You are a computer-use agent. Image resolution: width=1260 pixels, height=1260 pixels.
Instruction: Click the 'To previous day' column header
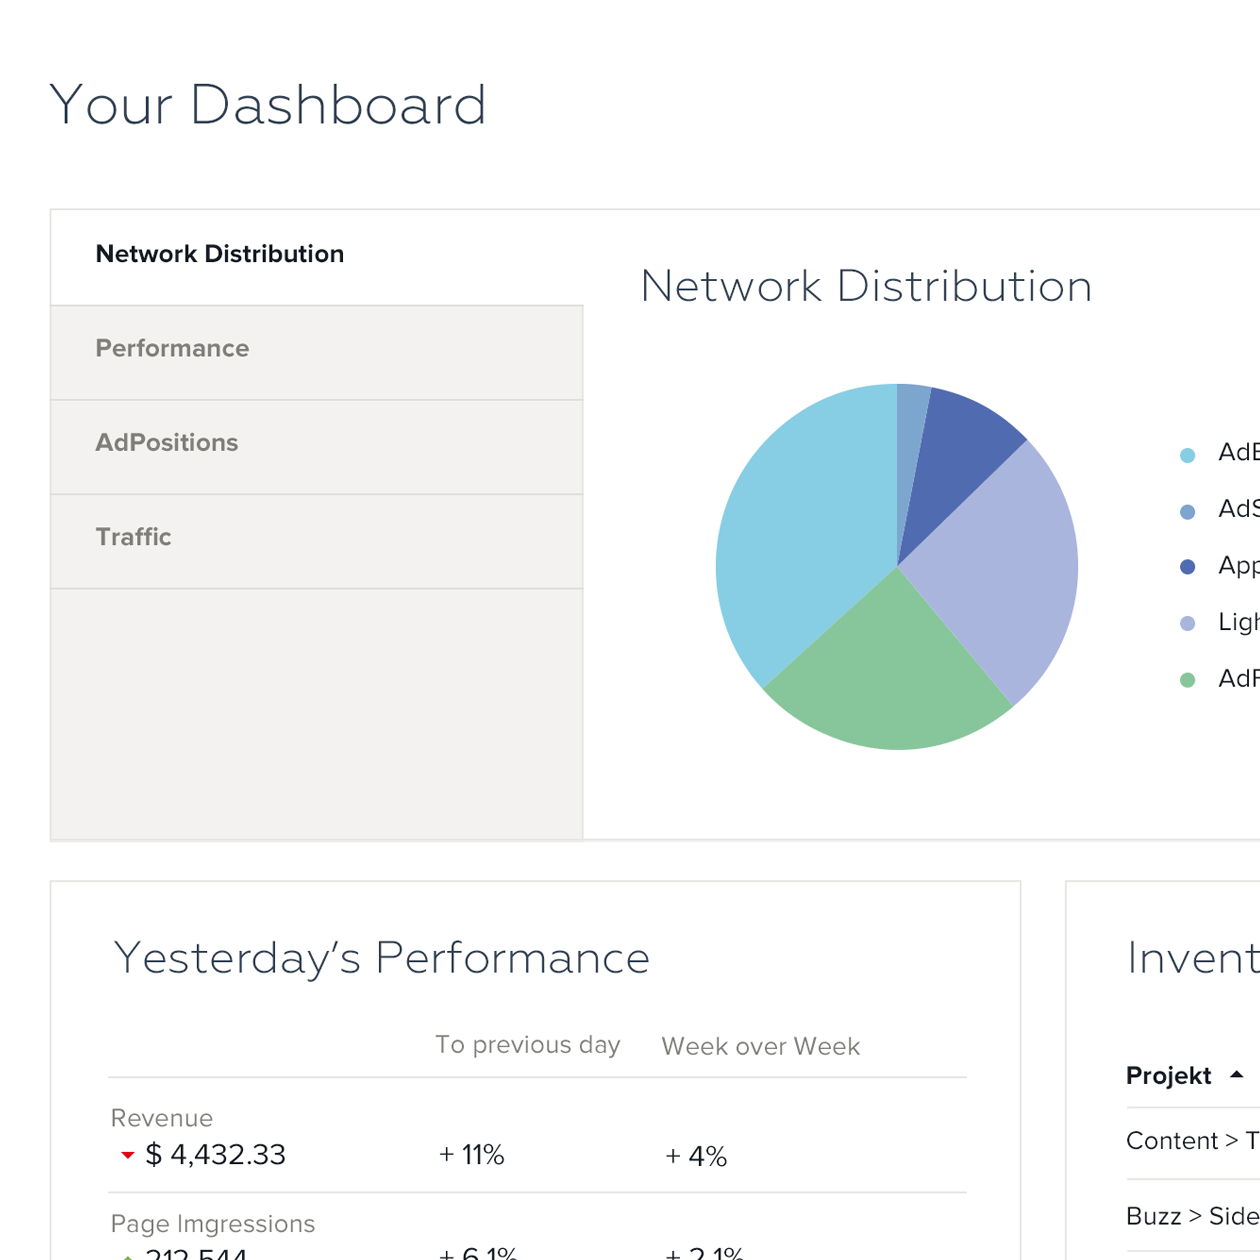(528, 1045)
